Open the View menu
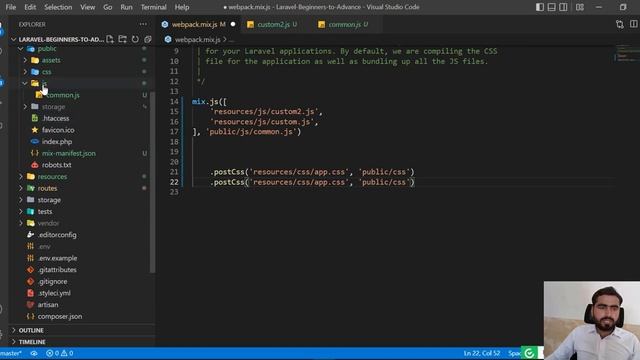The width and height of the screenshot is (640, 360). (x=87, y=7)
